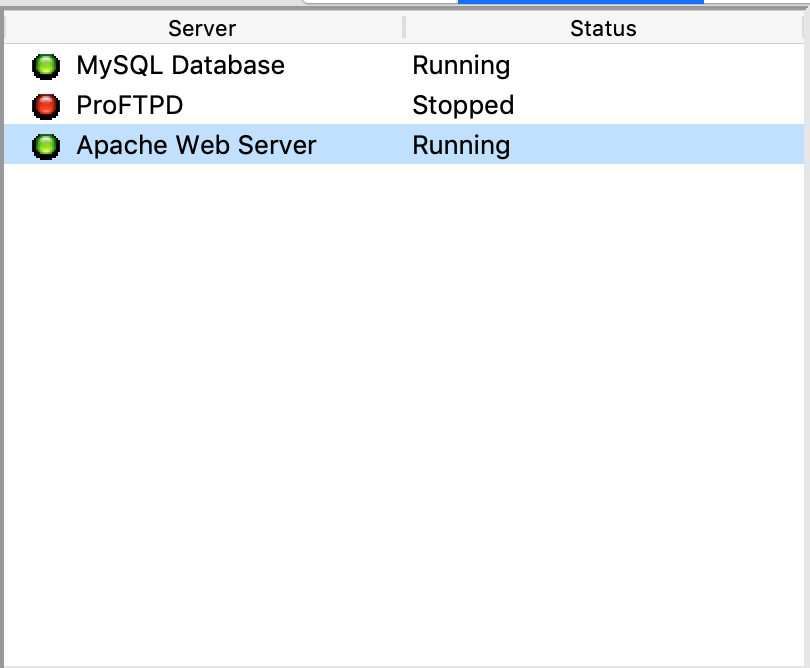Click the green status icon beside MySQL Database

coord(45,67)
